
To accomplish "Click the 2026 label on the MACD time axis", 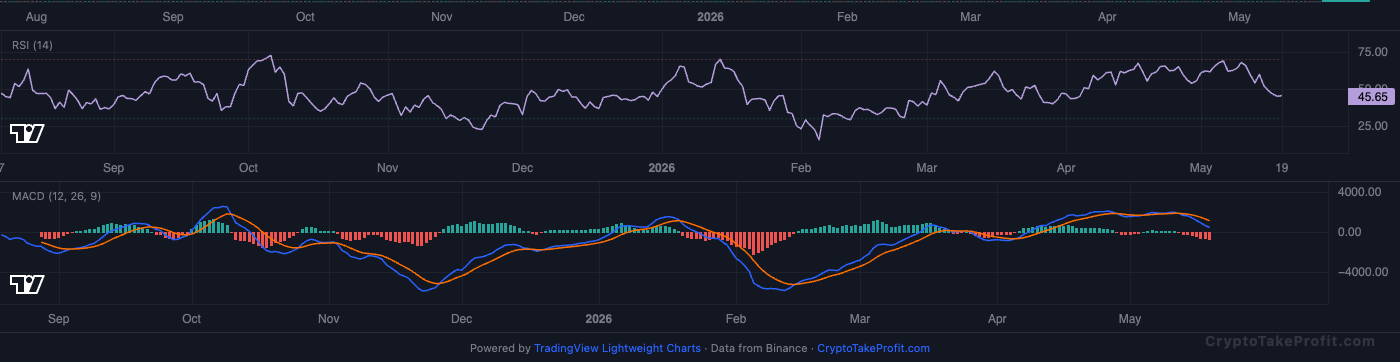I will click(x=598, y=319).
